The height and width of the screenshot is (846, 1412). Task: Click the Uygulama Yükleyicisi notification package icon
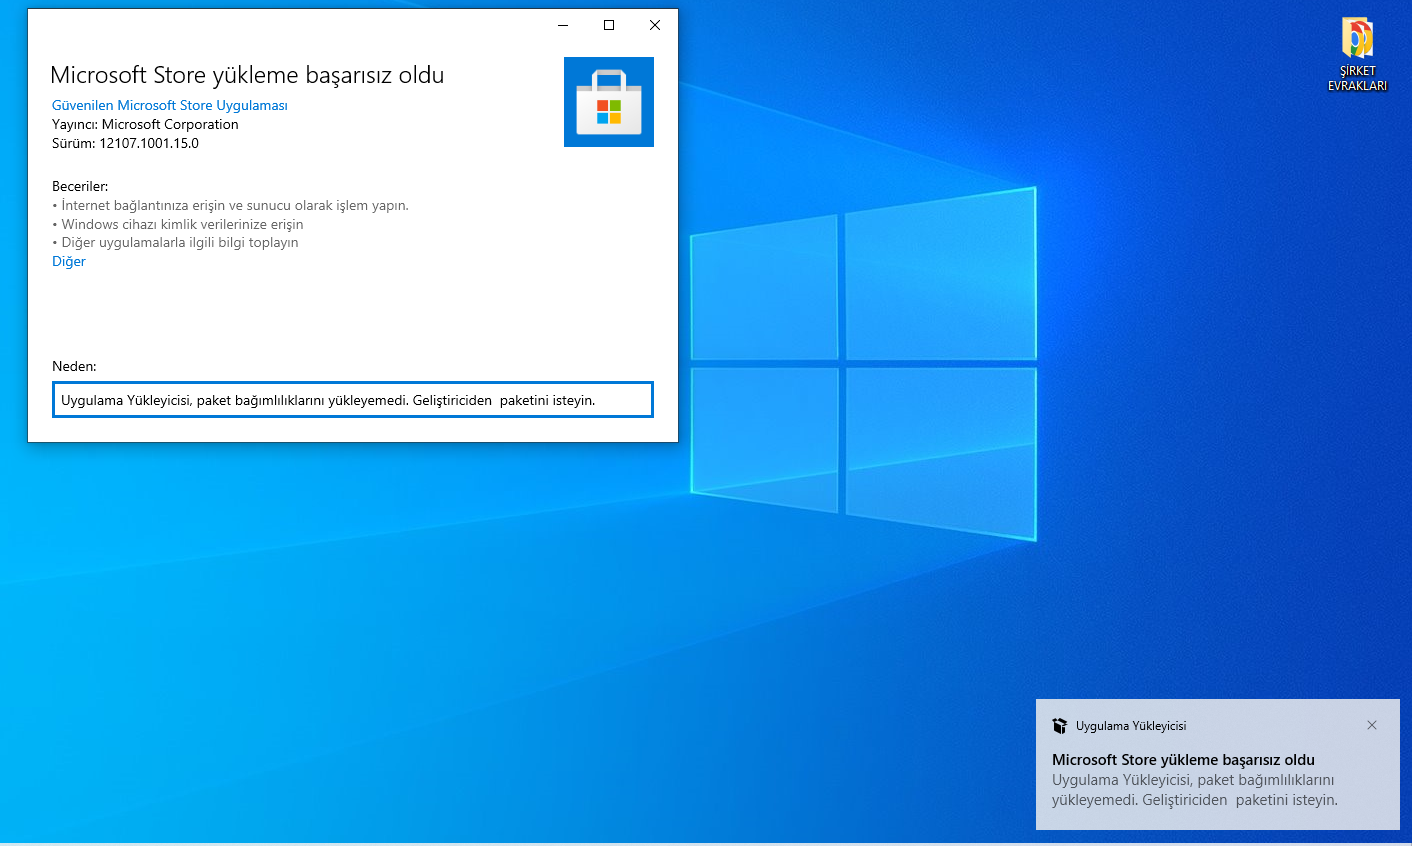pos(1060,726)
